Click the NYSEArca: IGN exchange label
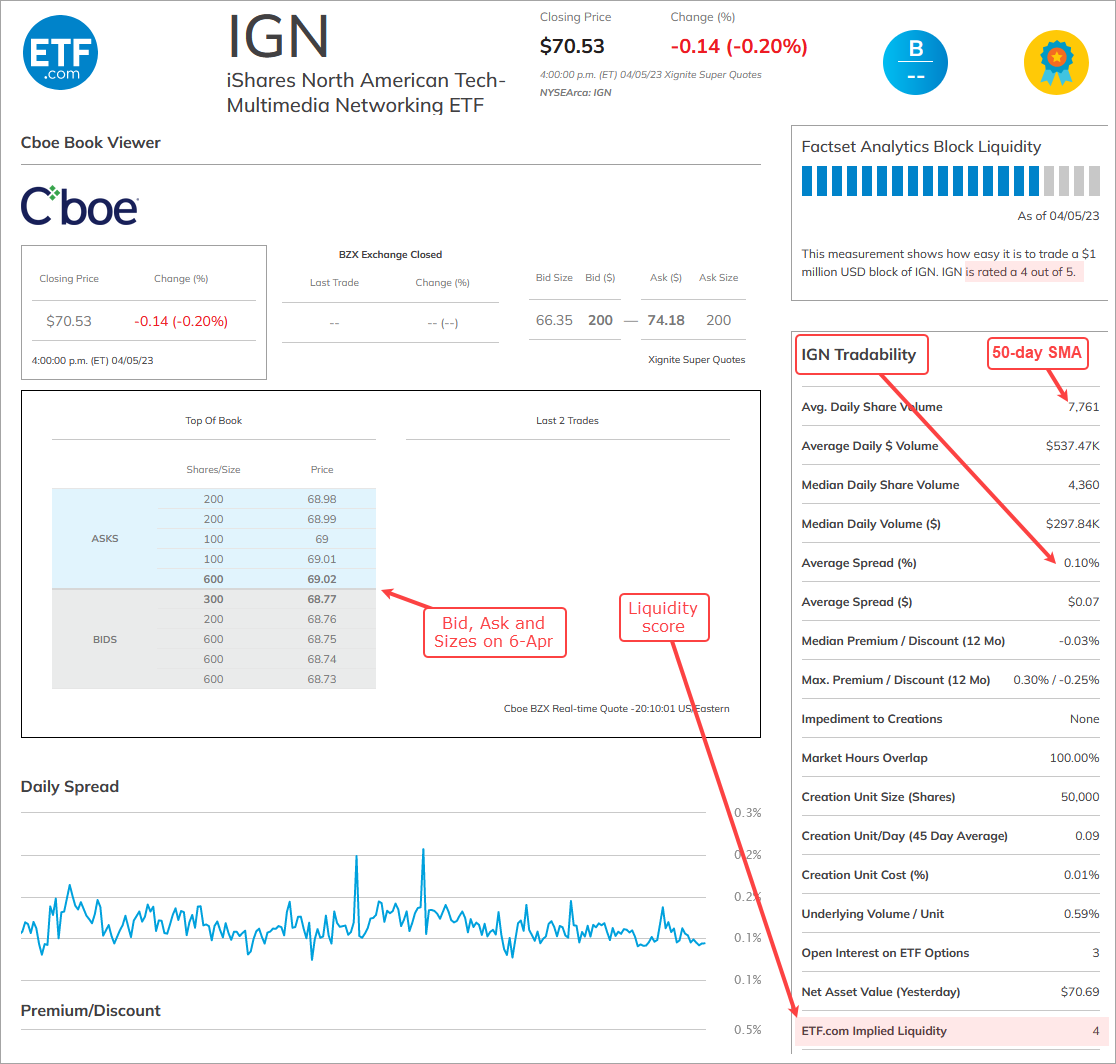Screen dimensions: 1116x1064 (x=575, y=93)
